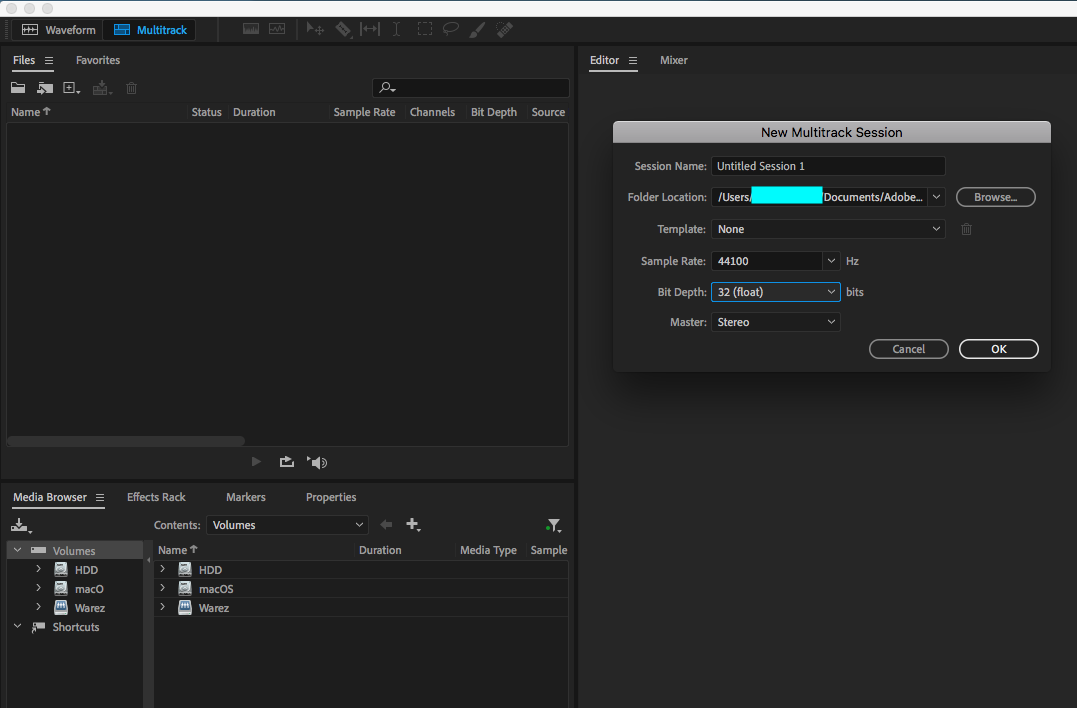1077x708 pixels.
Task: Click the Media Browser import download icon
Action: (x=21, y=526)
